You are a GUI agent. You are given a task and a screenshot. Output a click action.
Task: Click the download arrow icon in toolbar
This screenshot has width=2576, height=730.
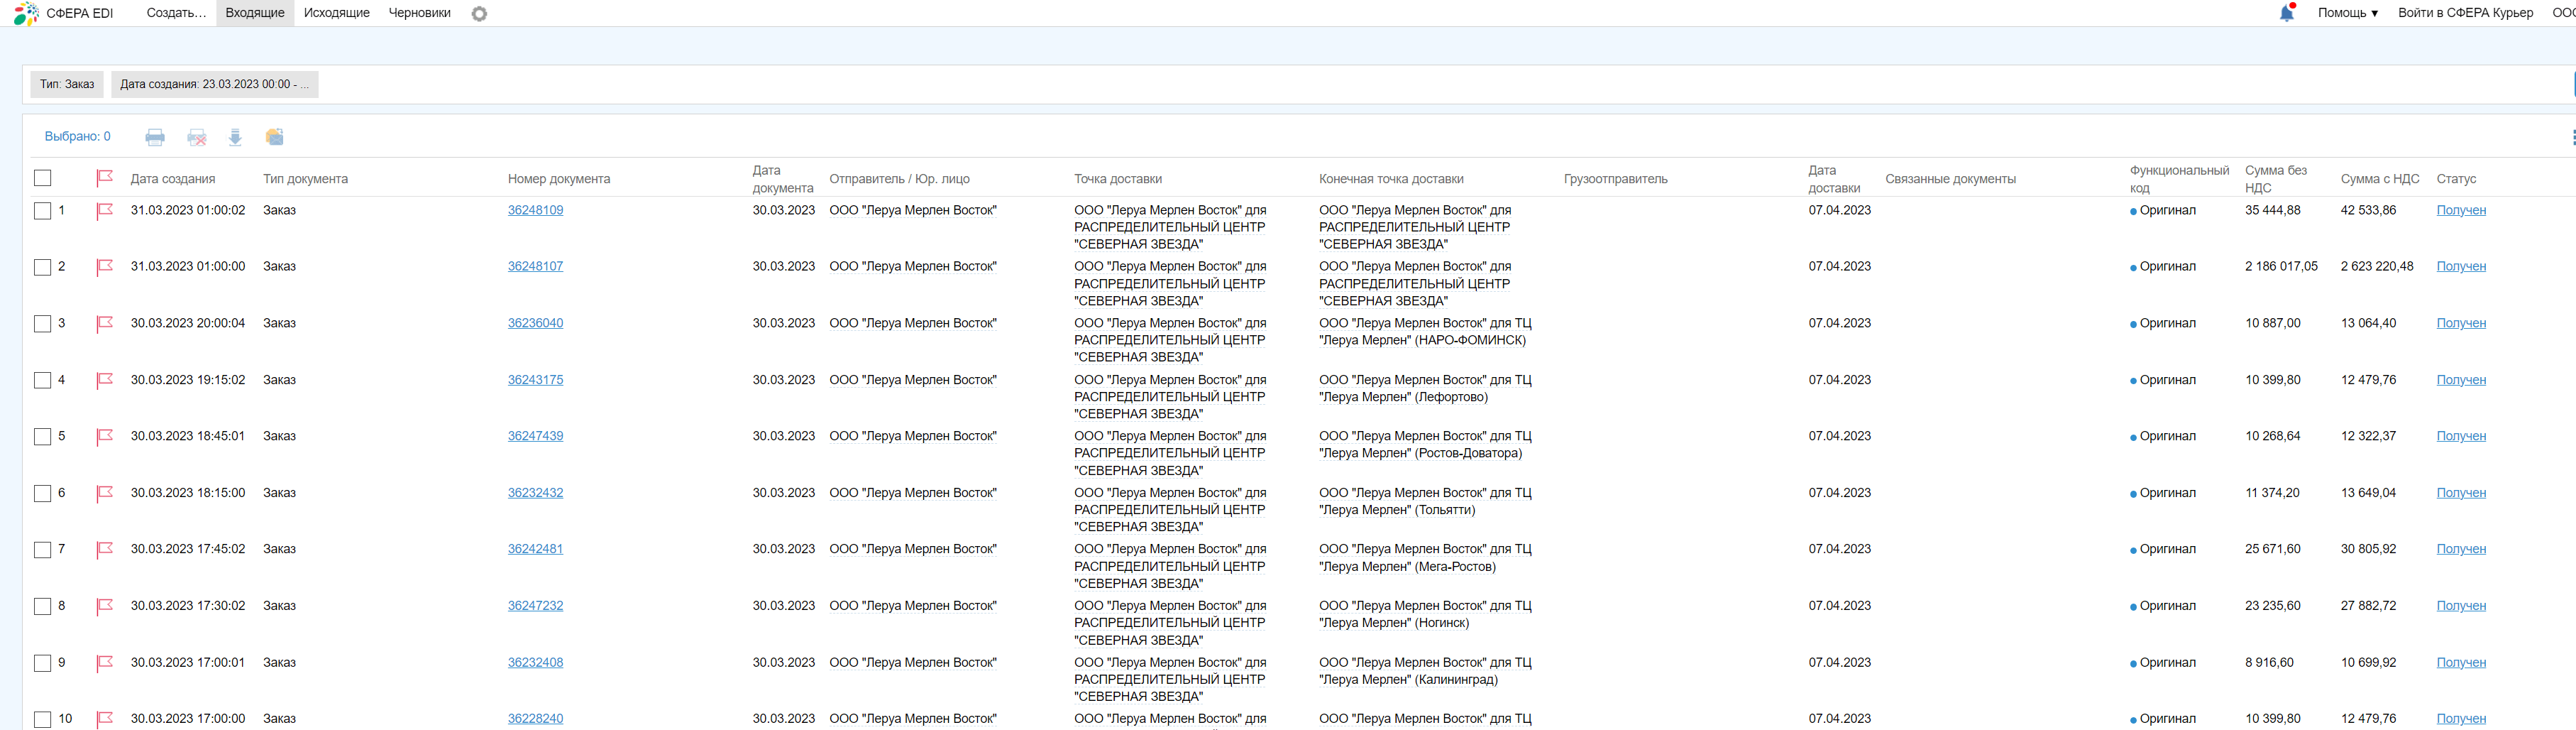[x=235, y=137]
